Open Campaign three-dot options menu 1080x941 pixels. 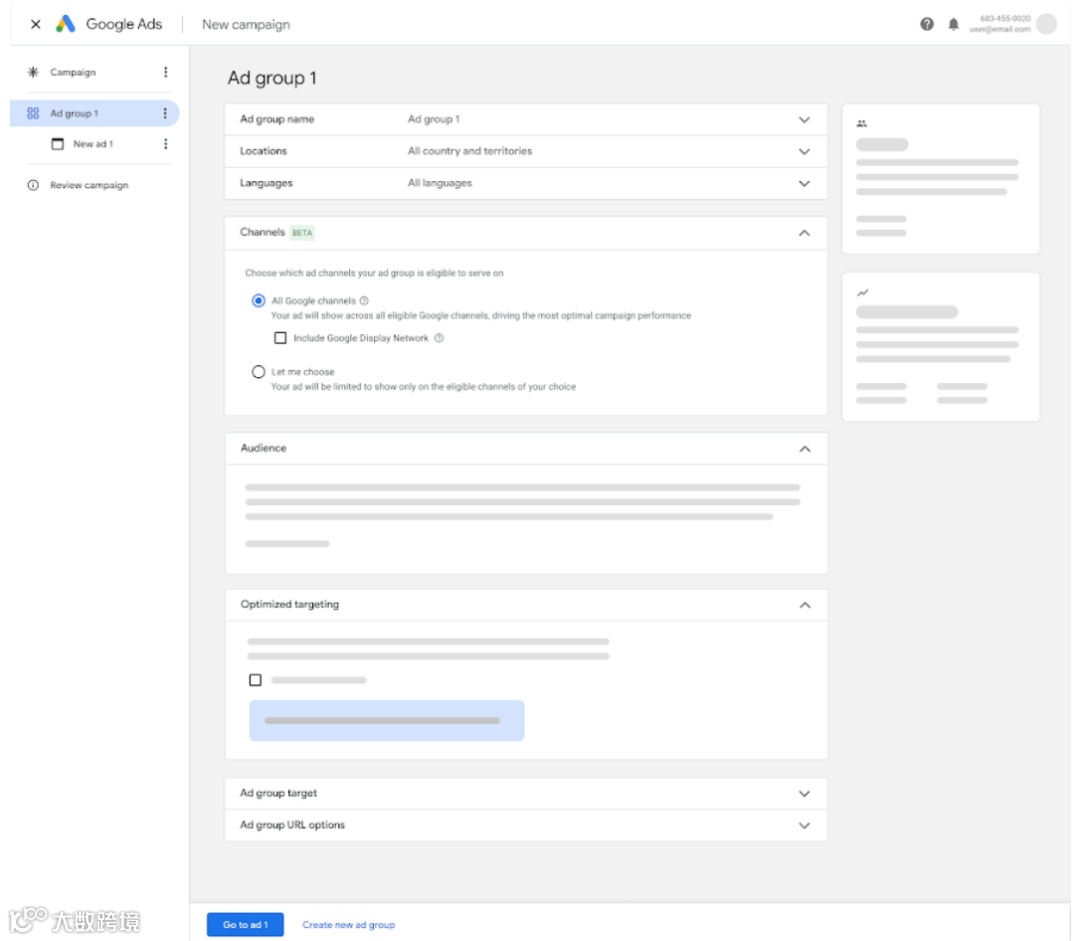[x=165, y=72]
